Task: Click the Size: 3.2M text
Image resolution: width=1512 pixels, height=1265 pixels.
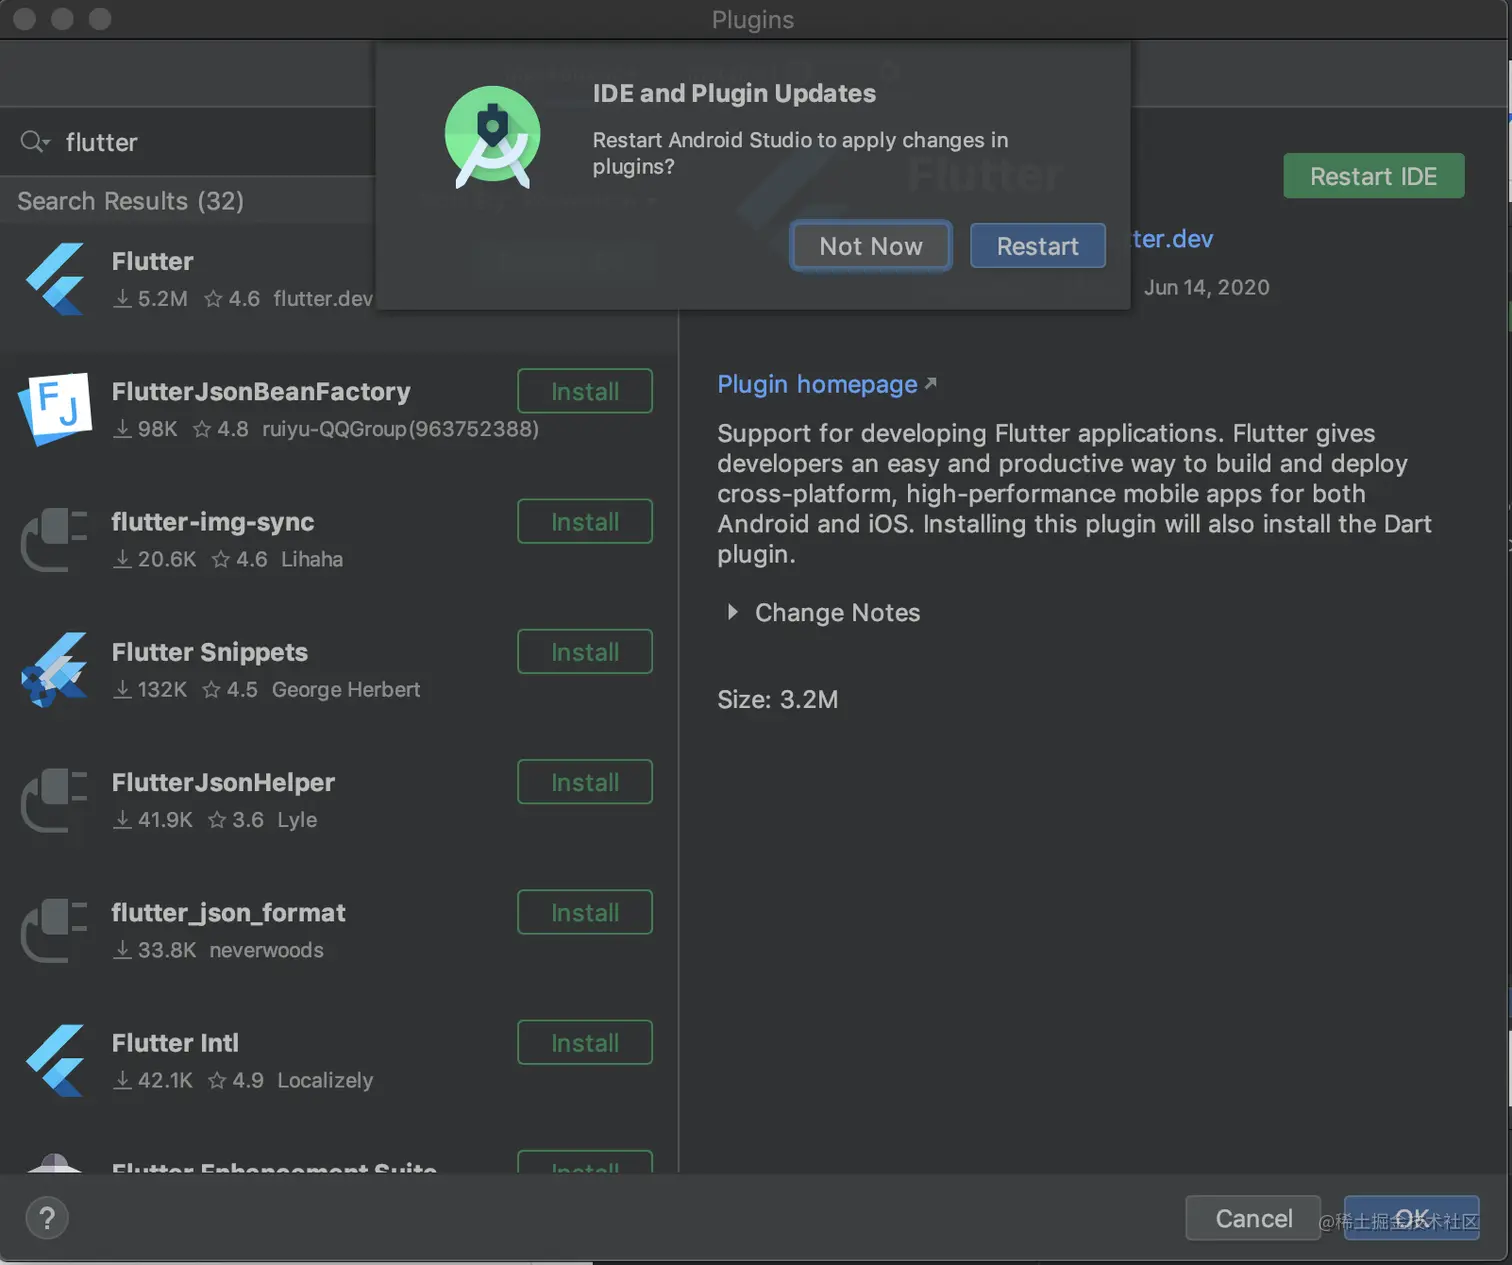Action: coord(778,699)
